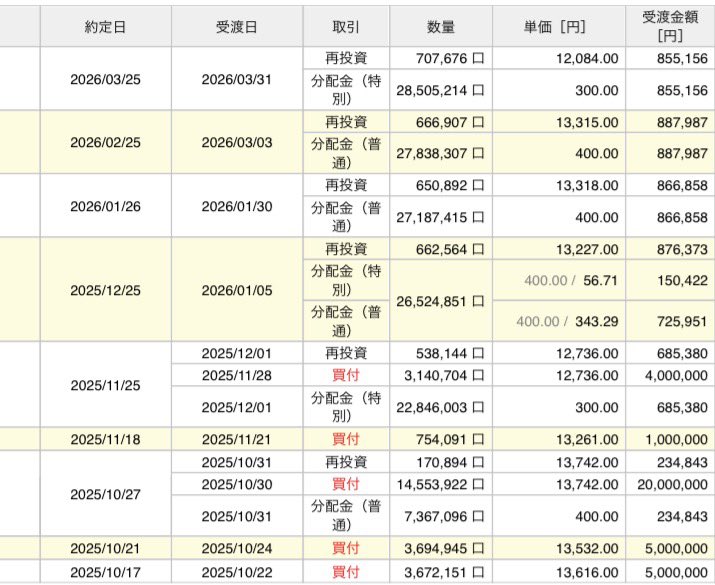Click the 約定日 column header
Image resolution: width=715 pixels, height=585 pixels.
pyautogui.click(x=105, y=27)
